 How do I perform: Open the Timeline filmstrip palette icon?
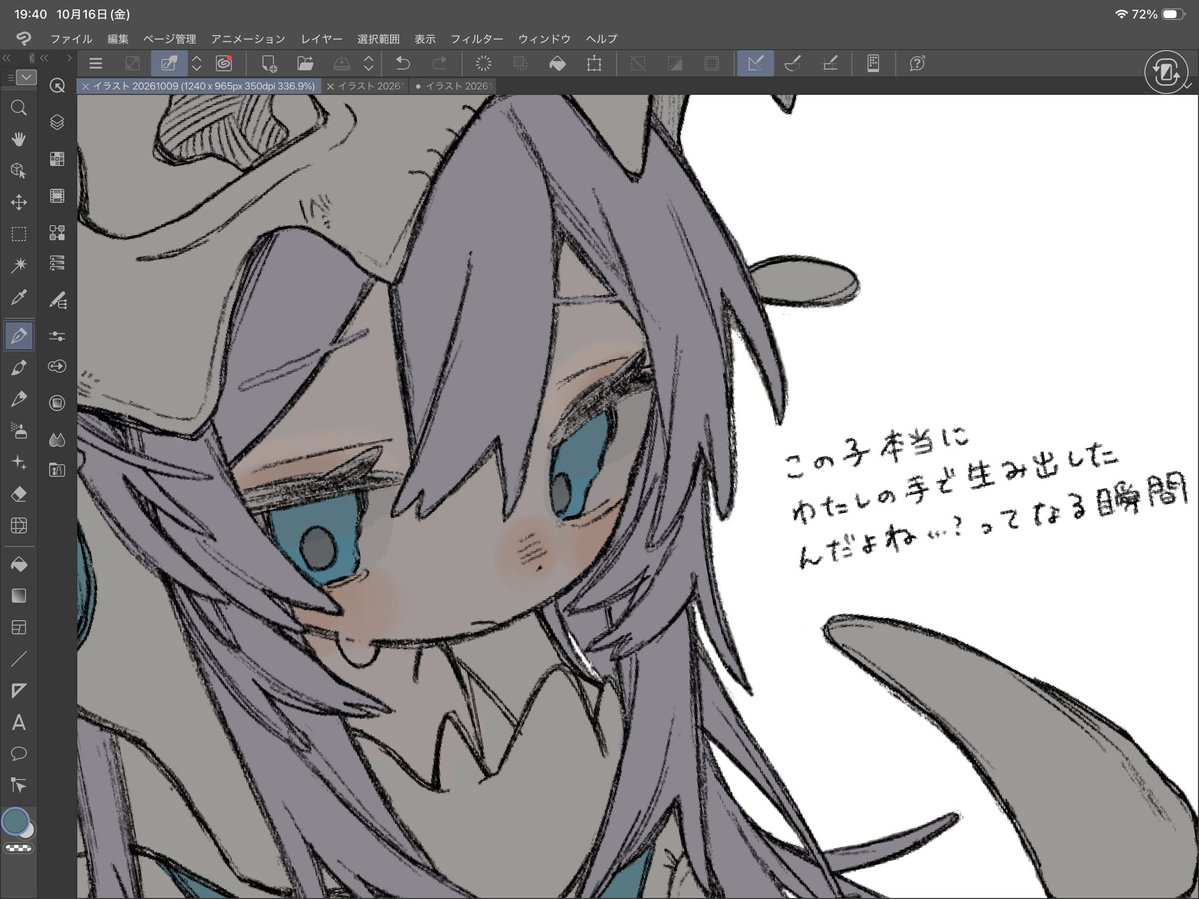click(57, 196)
